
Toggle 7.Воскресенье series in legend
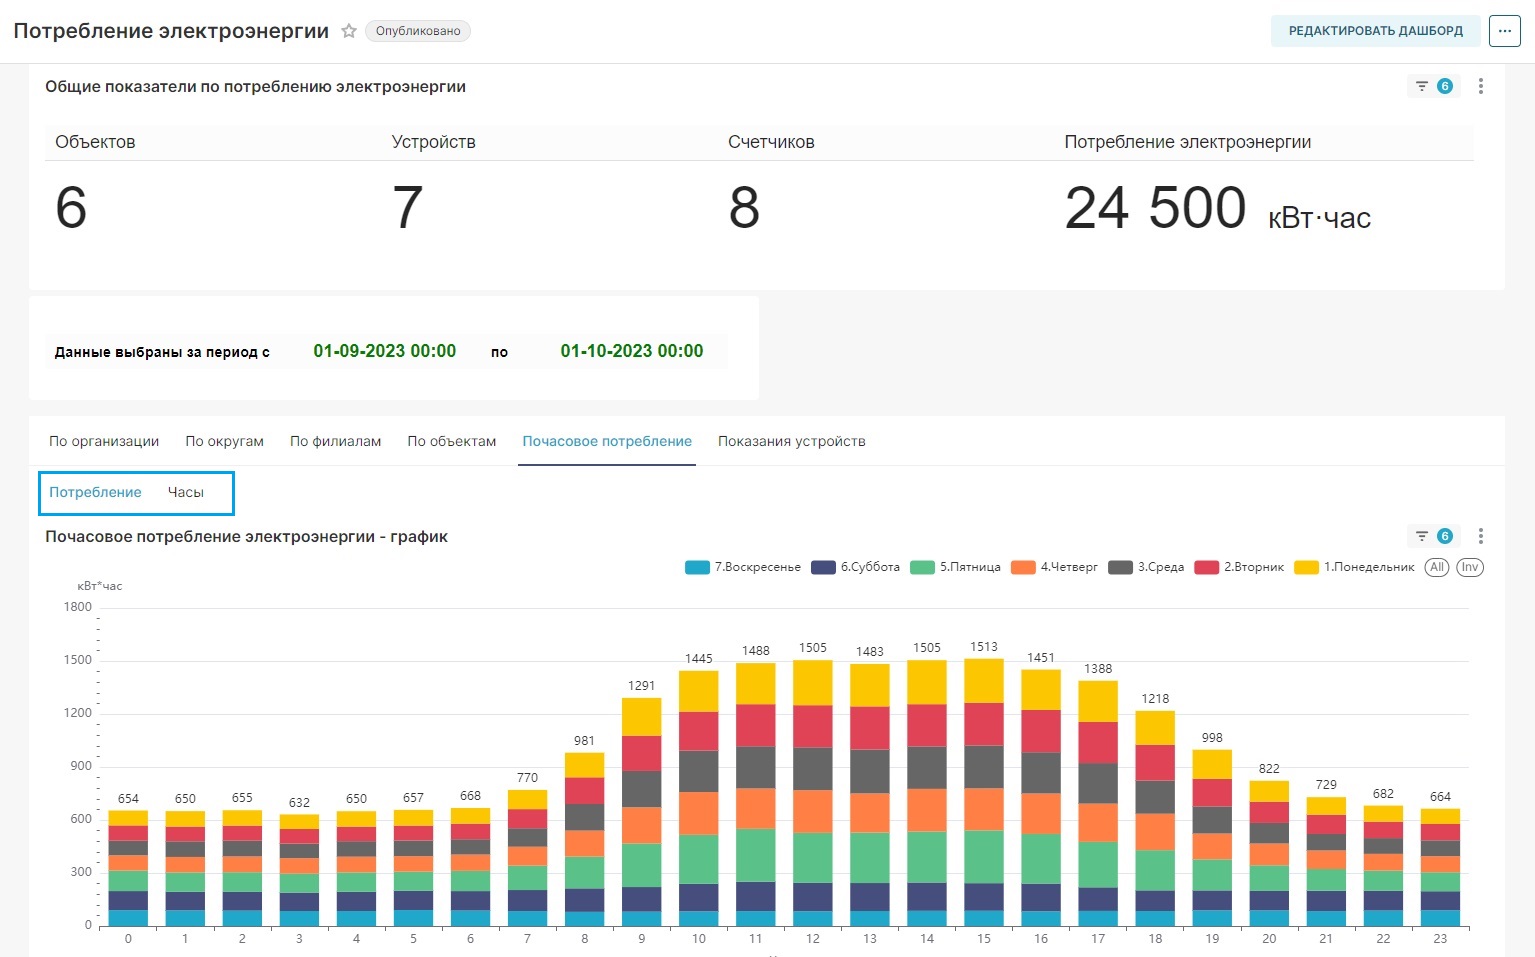[743, 567]
